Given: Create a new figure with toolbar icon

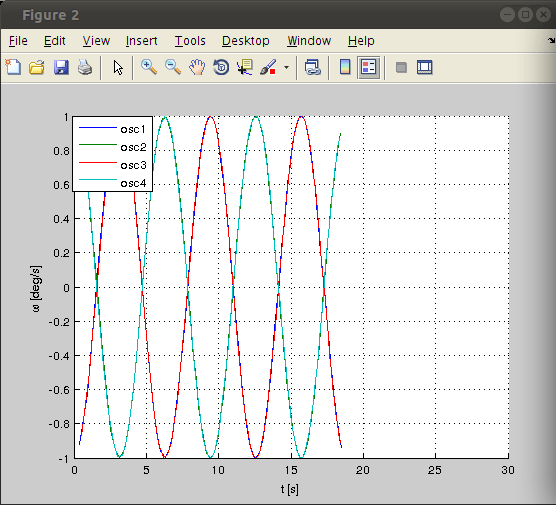Looking at the screenshot, I should point(13,67).
